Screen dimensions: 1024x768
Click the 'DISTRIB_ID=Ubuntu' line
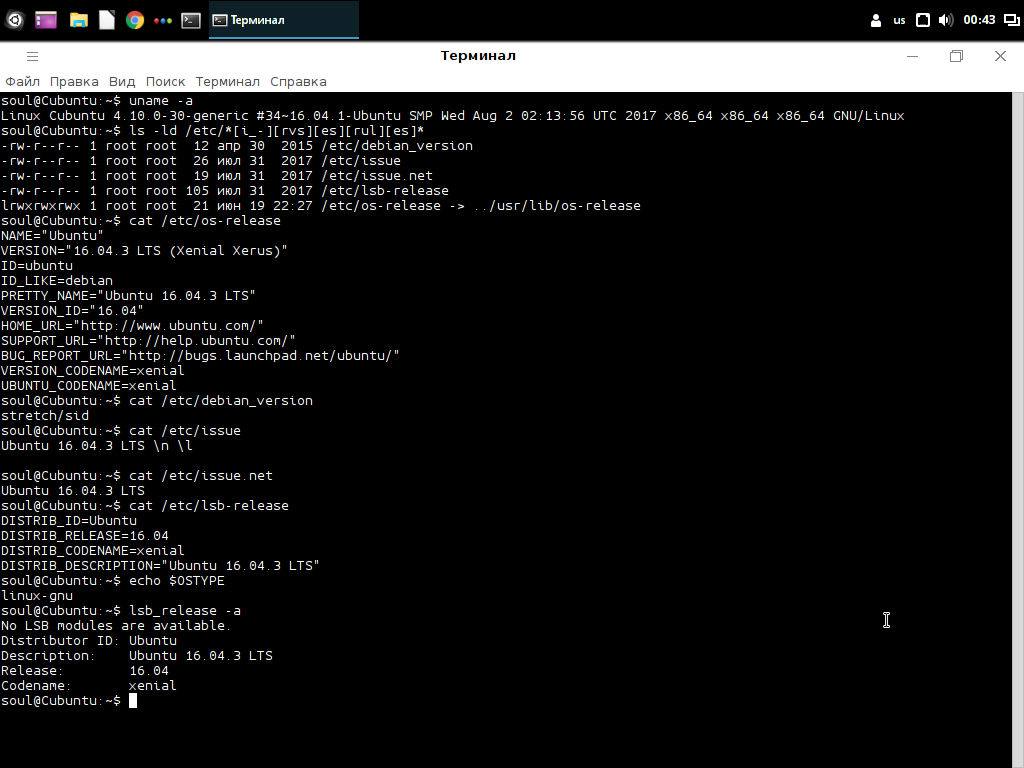[69, 521]
